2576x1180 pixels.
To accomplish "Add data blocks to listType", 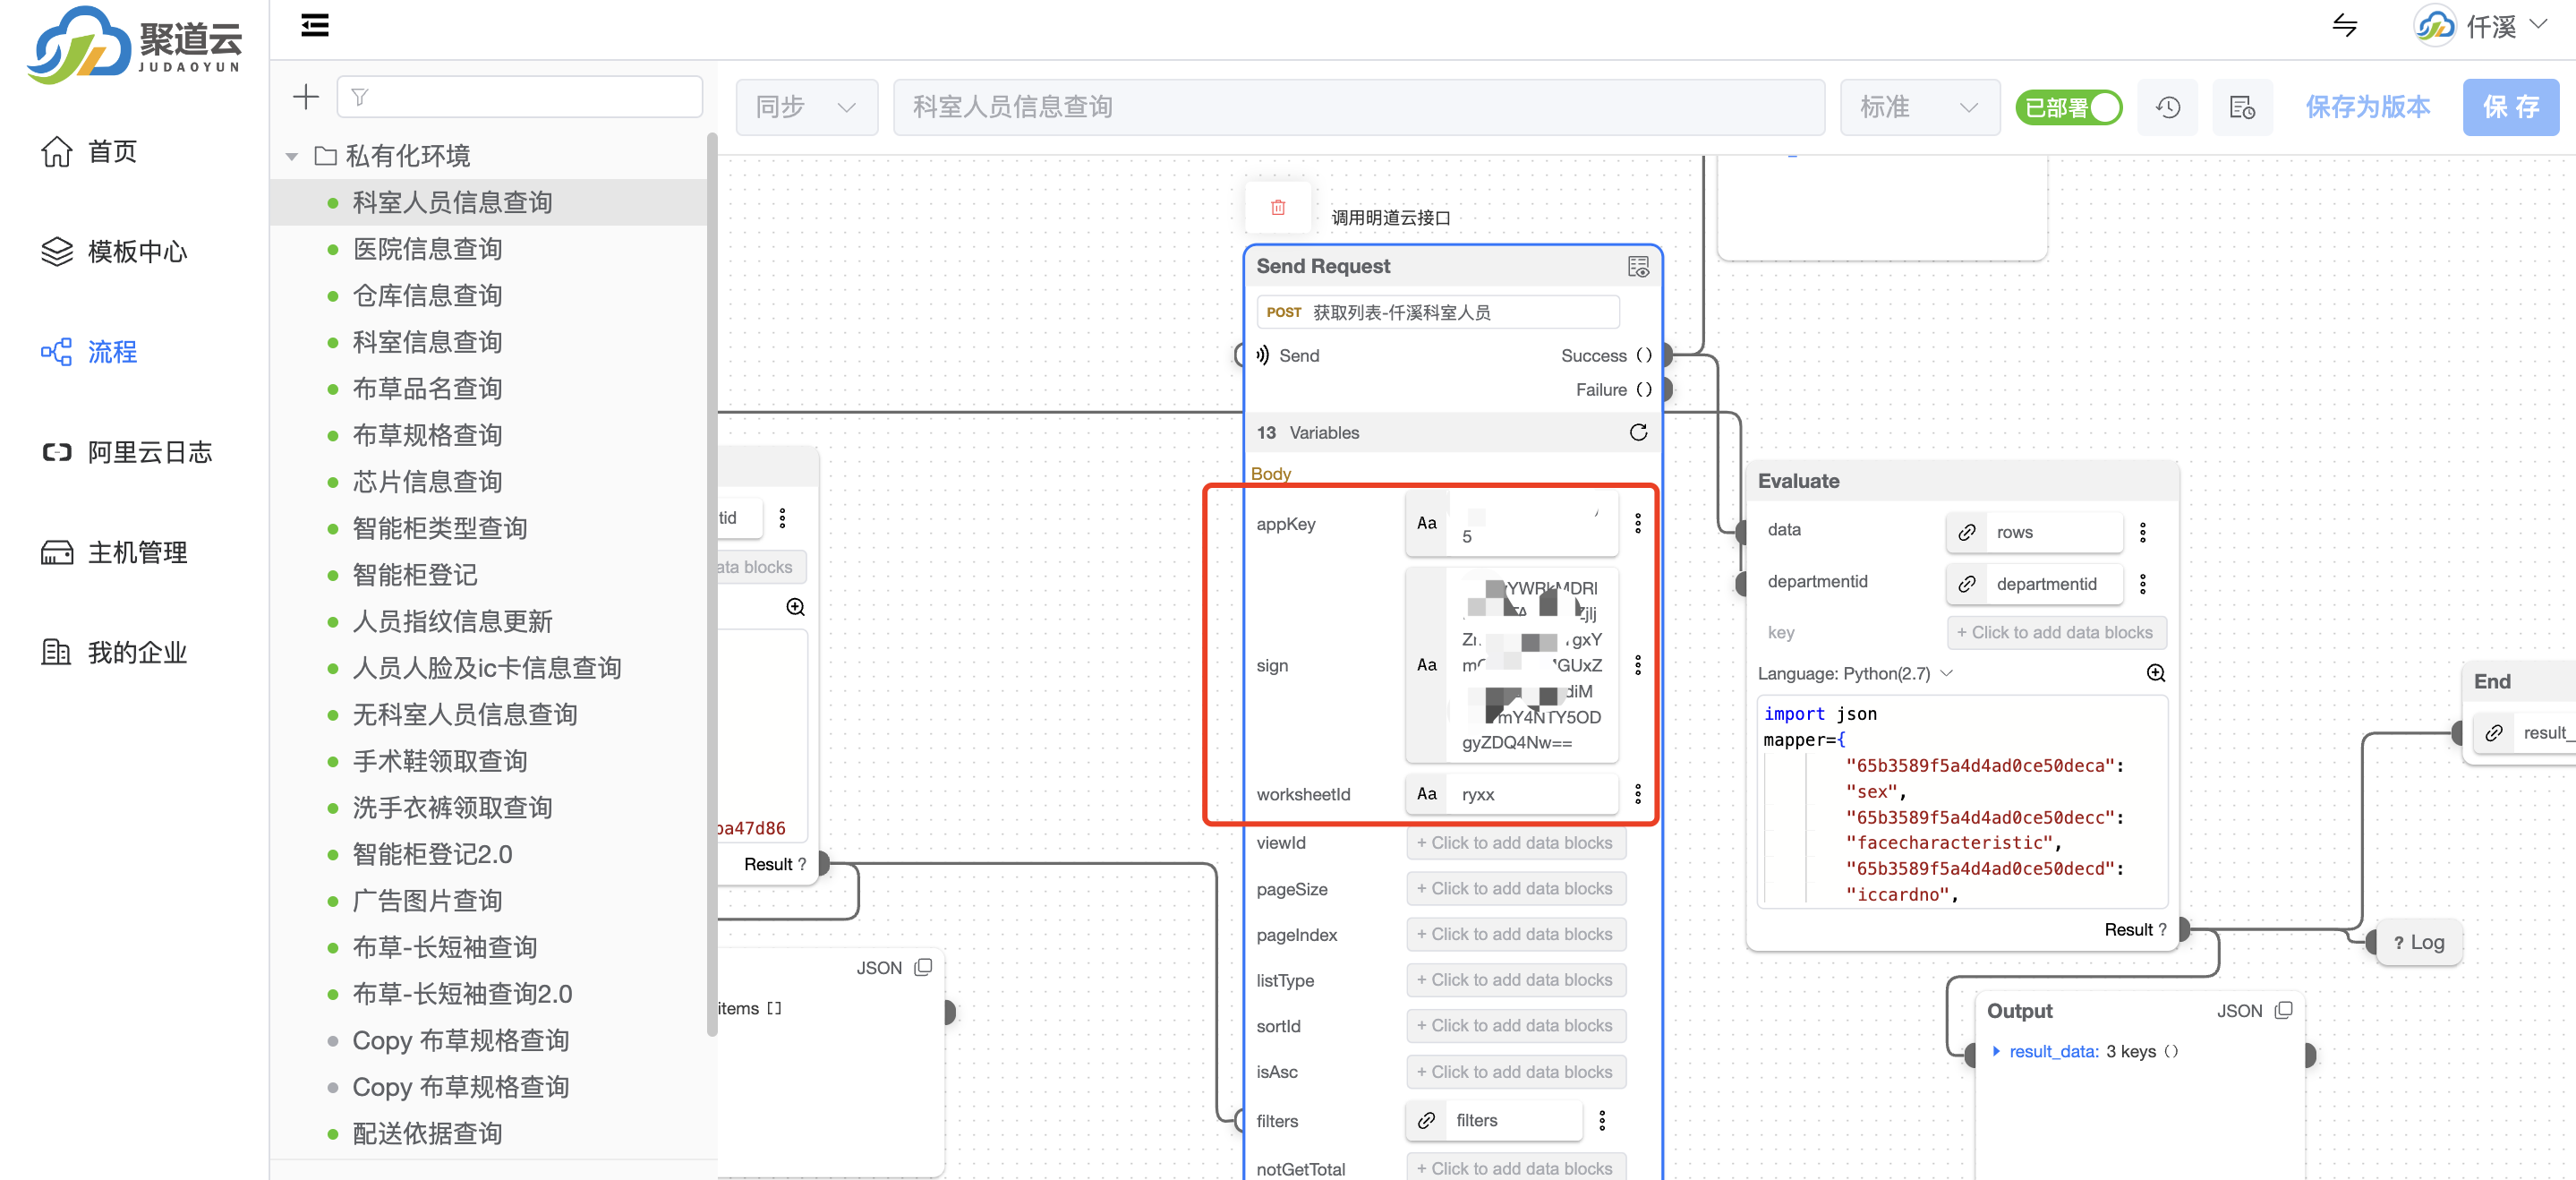I will coord(1515,980).
